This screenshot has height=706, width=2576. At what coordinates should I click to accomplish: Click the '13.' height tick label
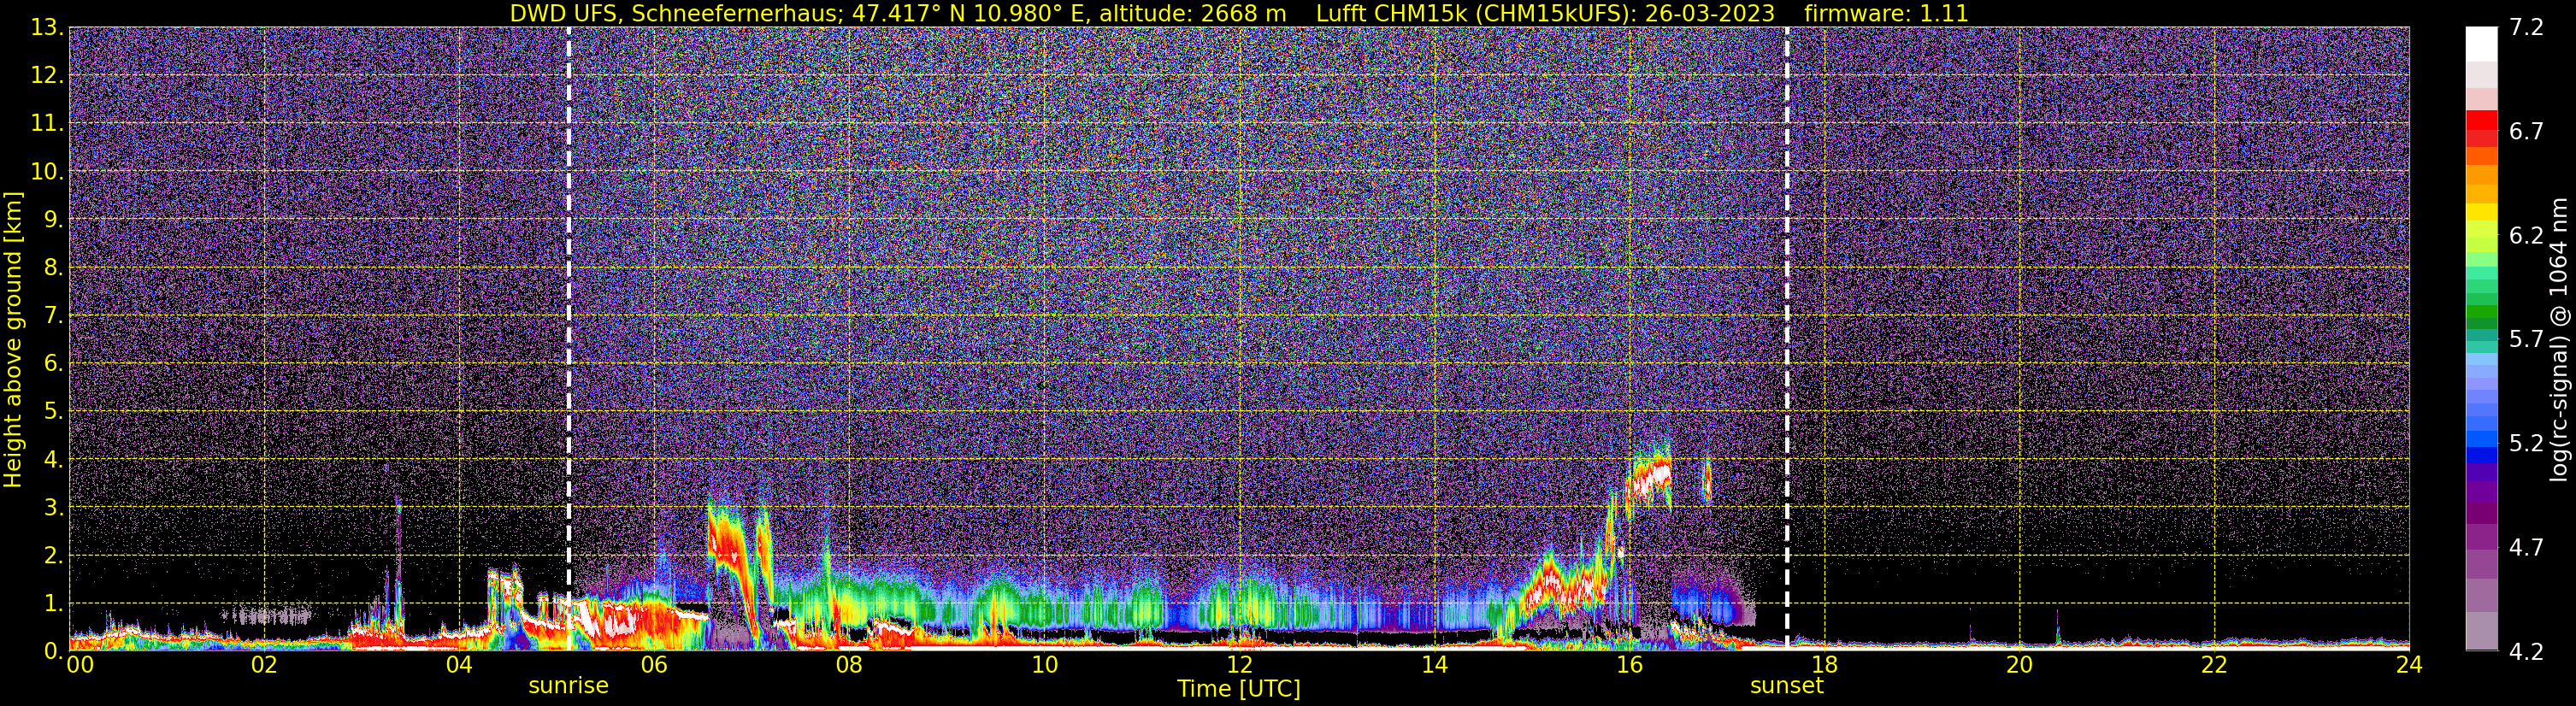[x=47, y=28]
